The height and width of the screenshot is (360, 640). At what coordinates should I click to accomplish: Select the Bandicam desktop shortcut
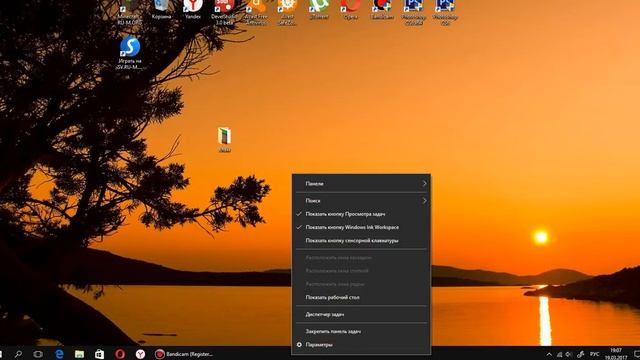pyautogui.click(x=382, y=9)
